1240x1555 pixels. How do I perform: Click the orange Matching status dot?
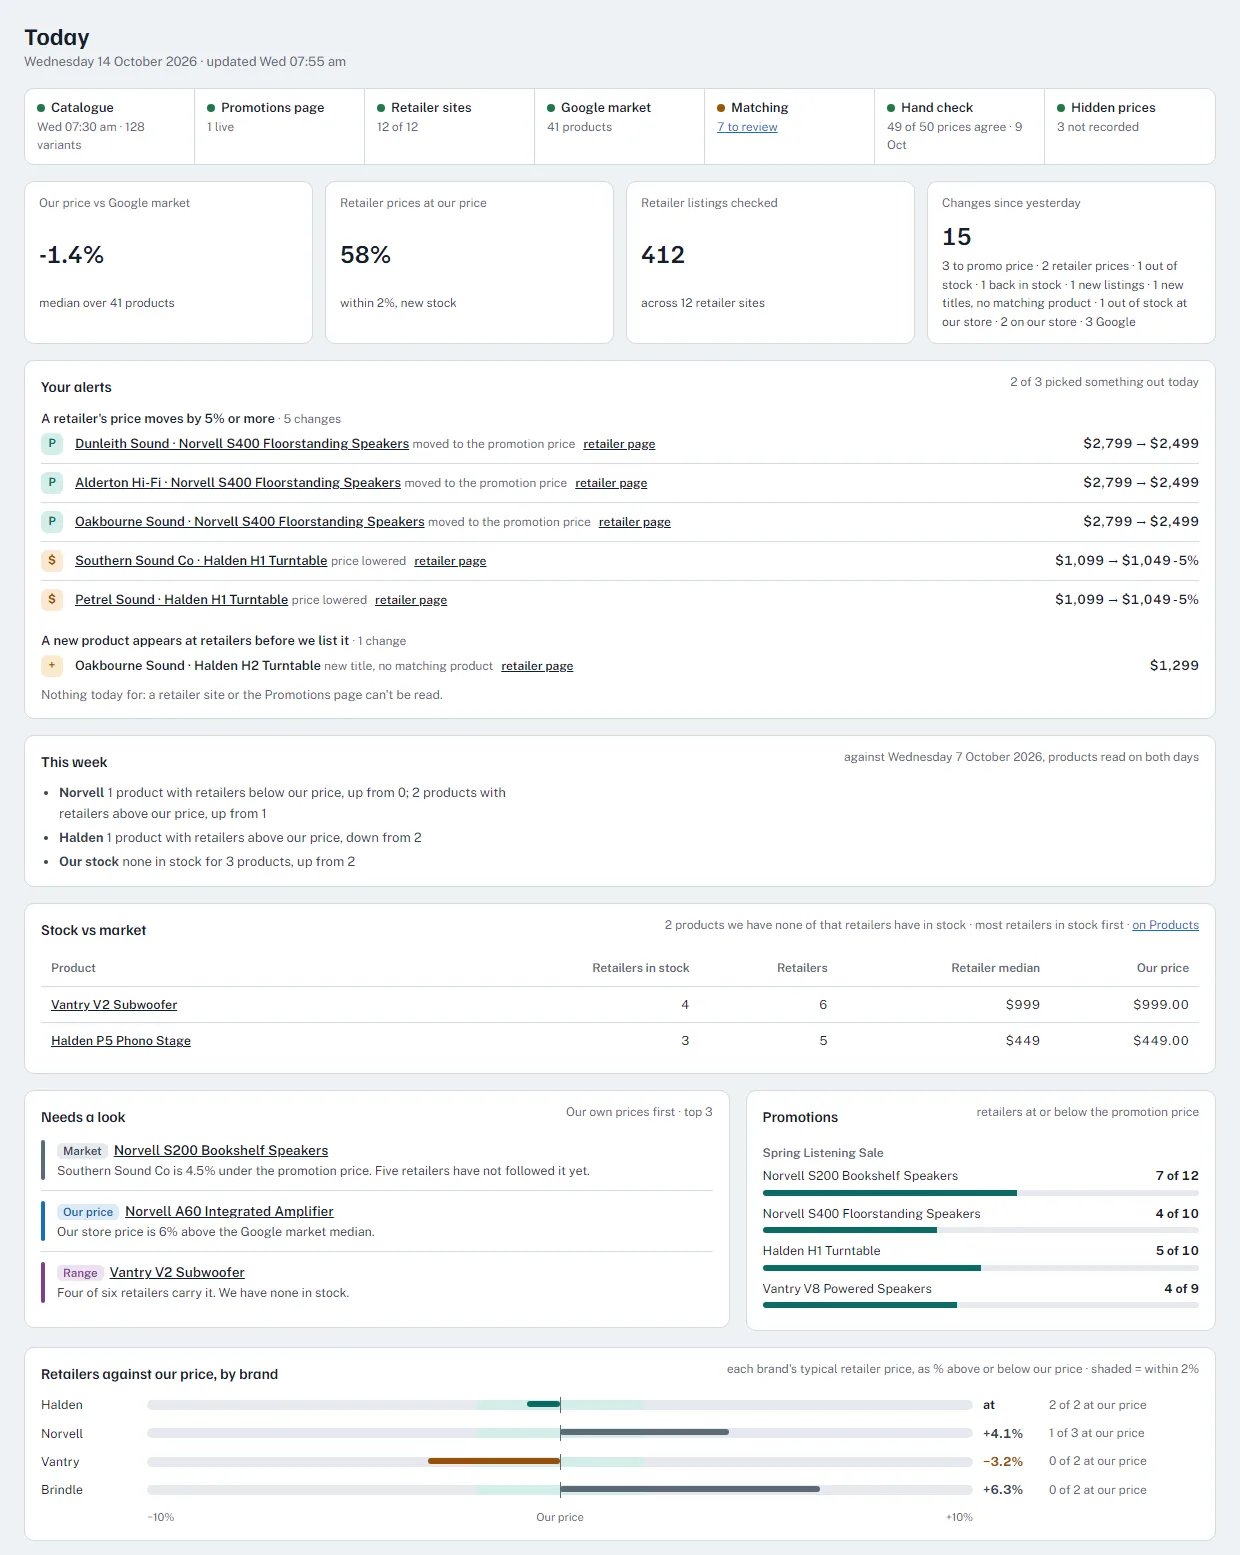pos(721,108)
